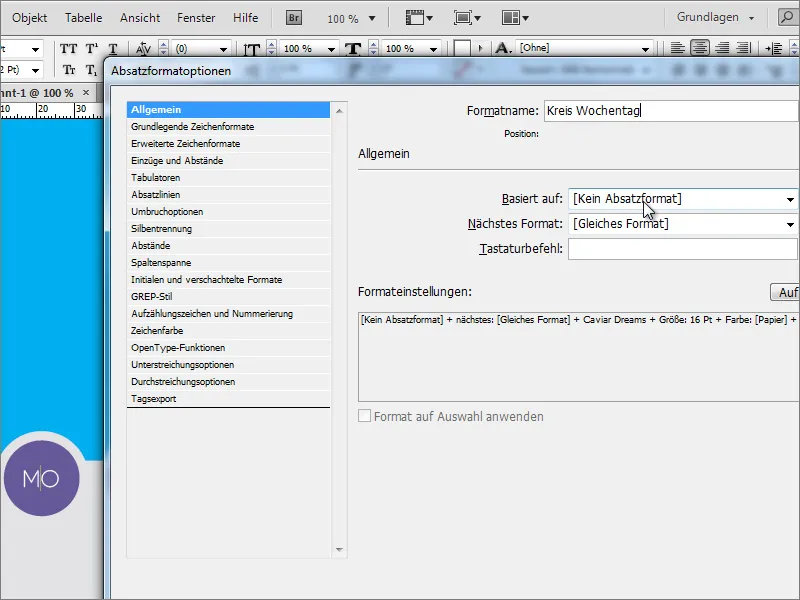Select Tabulatoren category
The height and width of the screenshot is (600, 800).
[x=229, y=178]
